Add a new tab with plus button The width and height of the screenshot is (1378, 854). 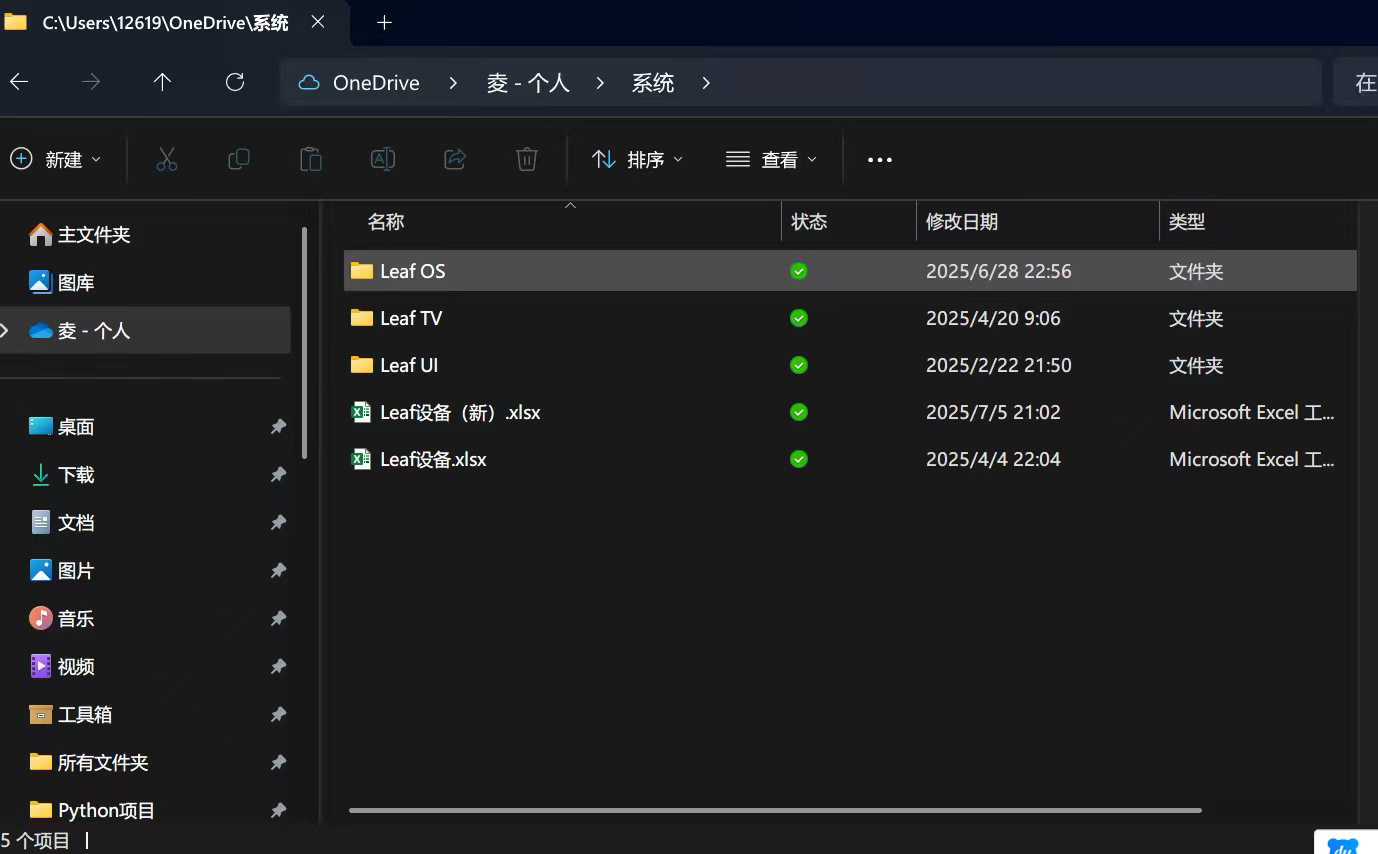(384, 23)
